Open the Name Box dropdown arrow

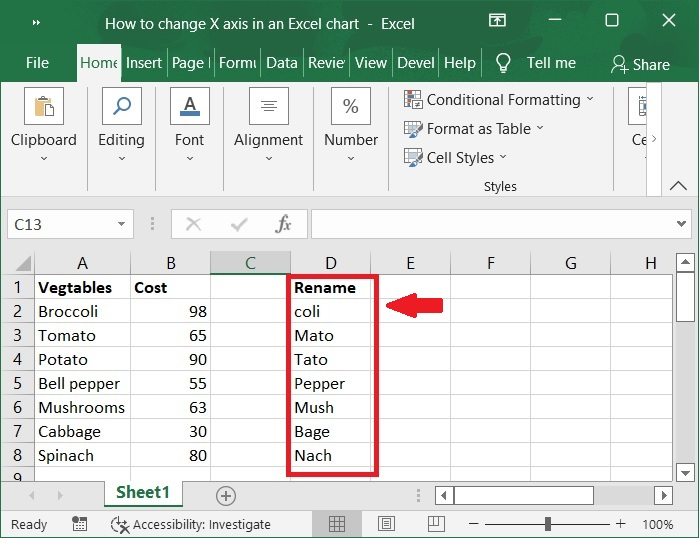click(122, 224)
